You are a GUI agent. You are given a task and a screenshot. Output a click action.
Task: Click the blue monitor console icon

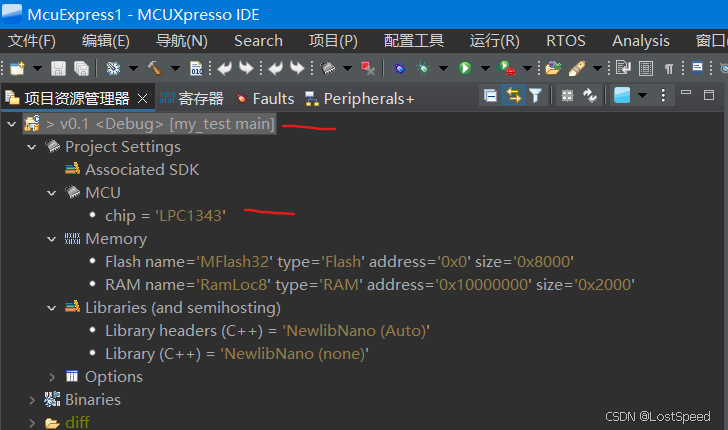(697, 68)
